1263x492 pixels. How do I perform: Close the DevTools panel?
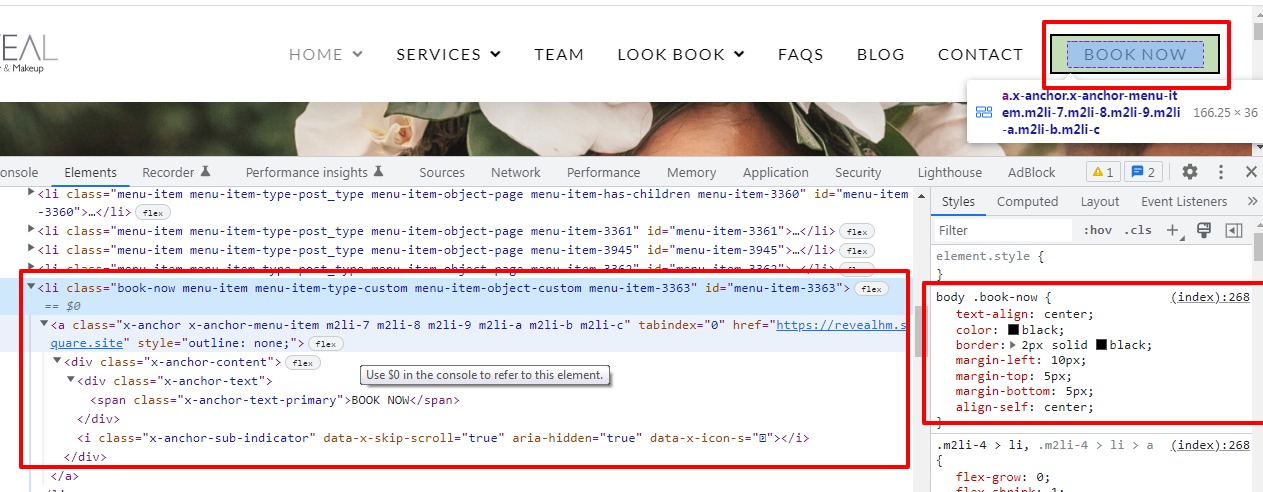pyautogui.click(x=1250, y=172)
